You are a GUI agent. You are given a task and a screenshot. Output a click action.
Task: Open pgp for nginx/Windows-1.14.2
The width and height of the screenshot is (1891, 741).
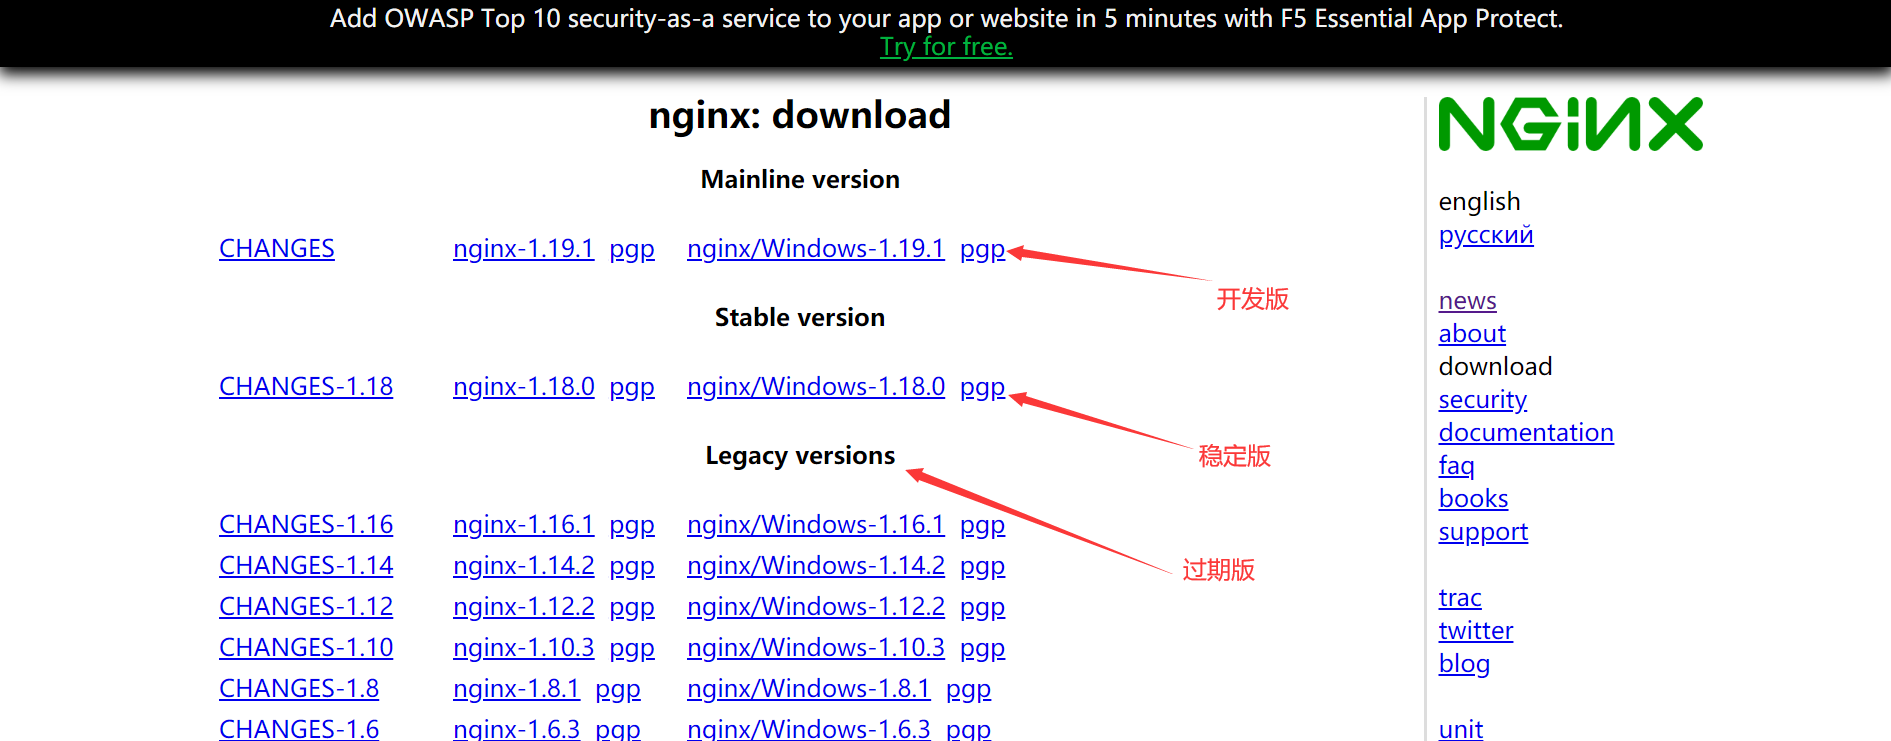pos(982,567)
